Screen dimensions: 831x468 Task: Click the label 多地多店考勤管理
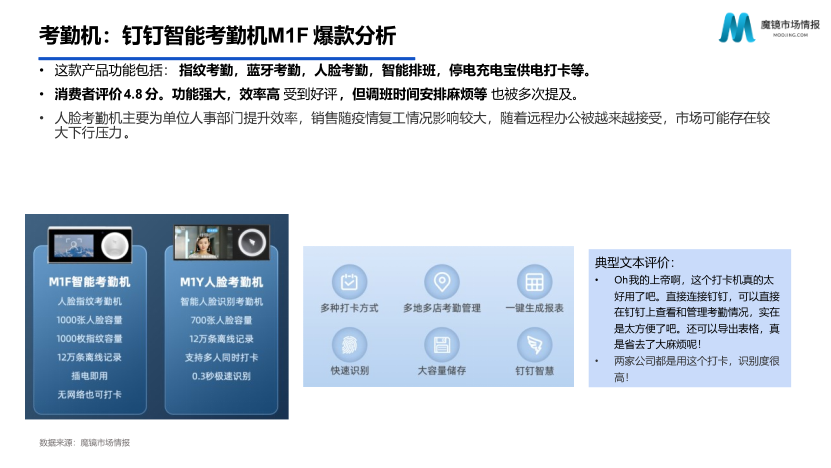pos(441,308)
